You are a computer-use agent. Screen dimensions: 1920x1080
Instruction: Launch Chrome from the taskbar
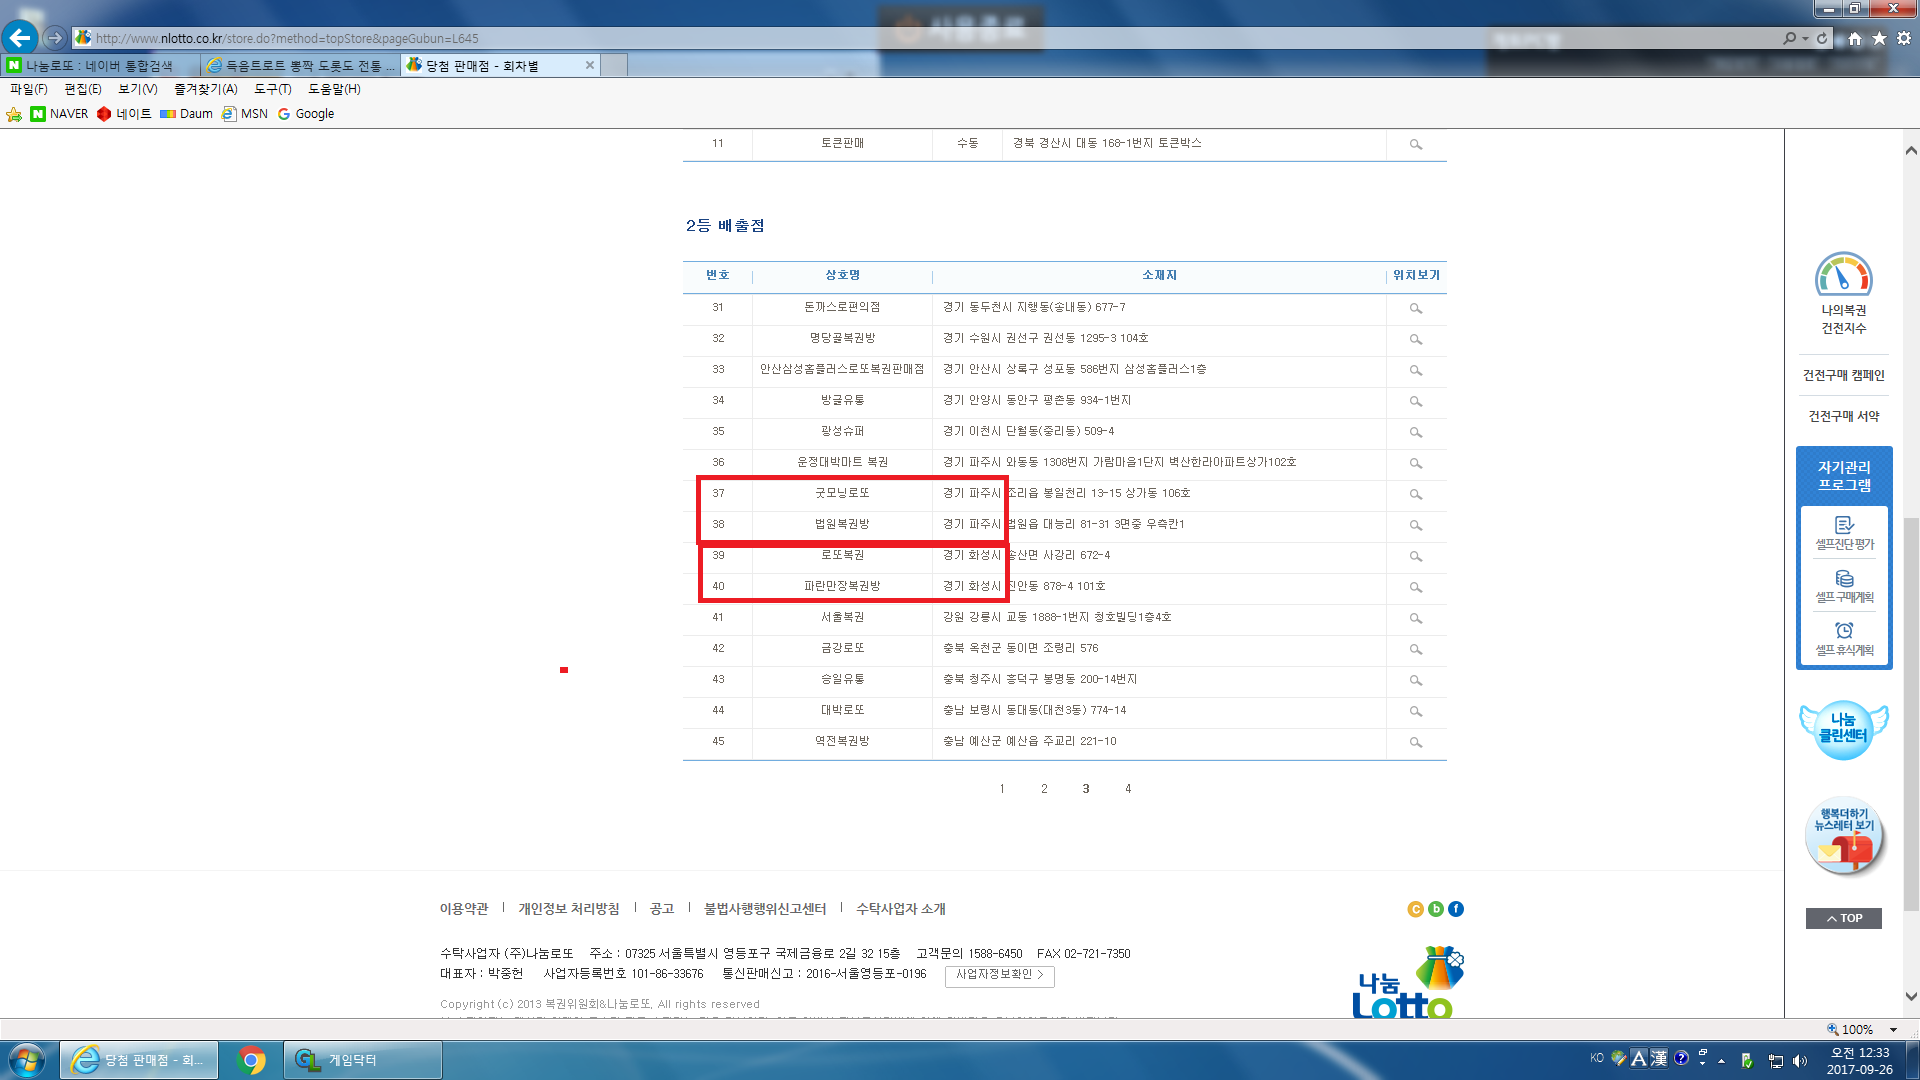(251, 1060)
